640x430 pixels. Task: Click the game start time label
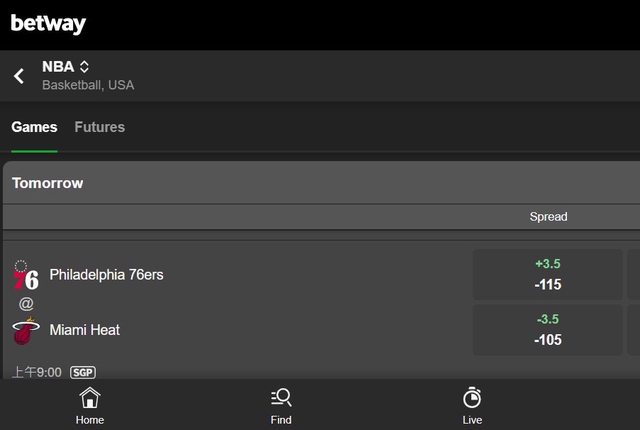37,373
